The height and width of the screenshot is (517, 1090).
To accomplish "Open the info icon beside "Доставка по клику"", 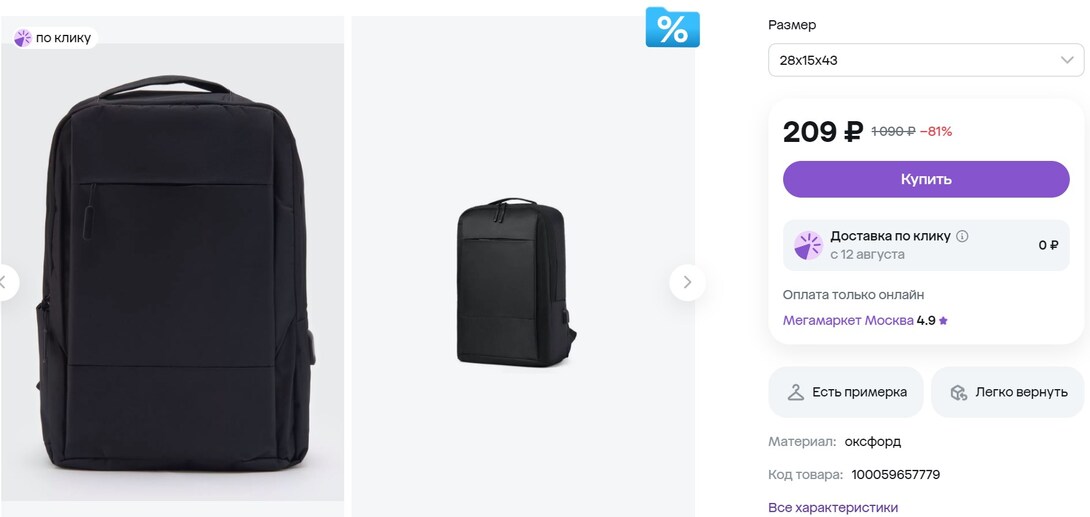I will [x=962, y=236].
